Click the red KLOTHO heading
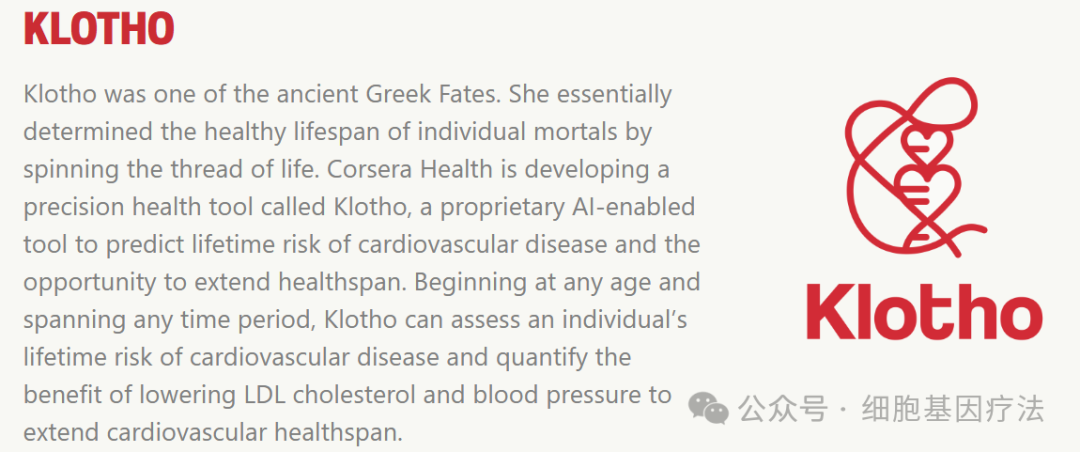The width and height of the screenshot is (1080, 452). point(98,28)
